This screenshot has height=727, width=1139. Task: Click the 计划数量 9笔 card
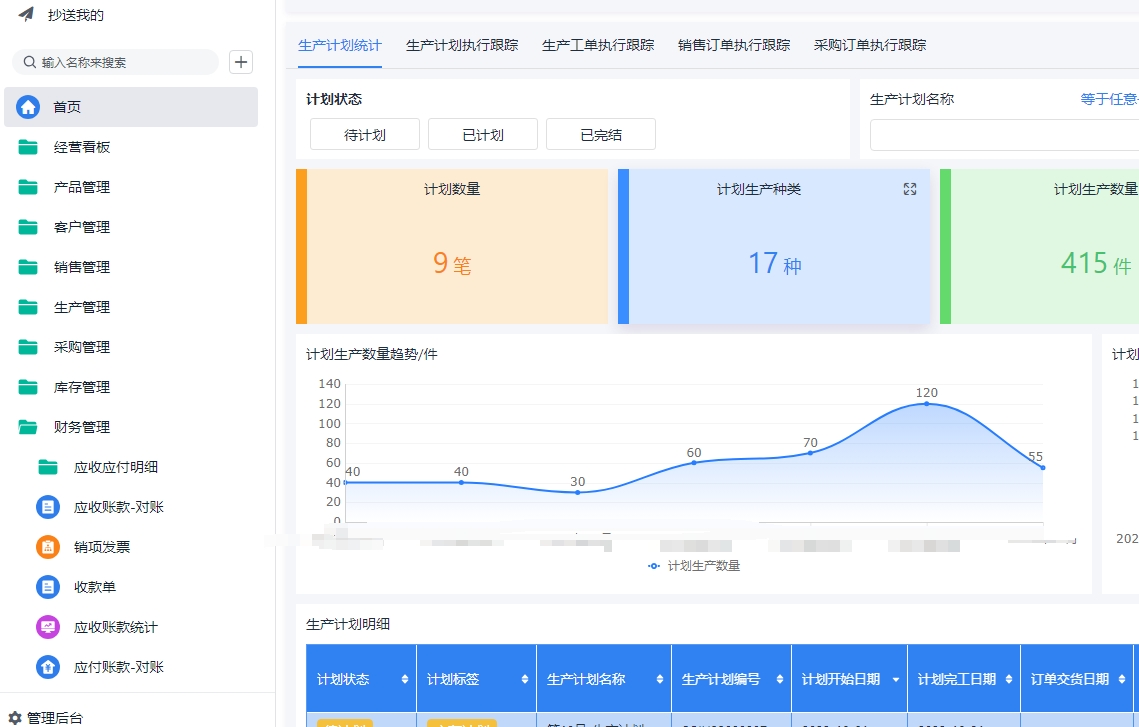452,246
